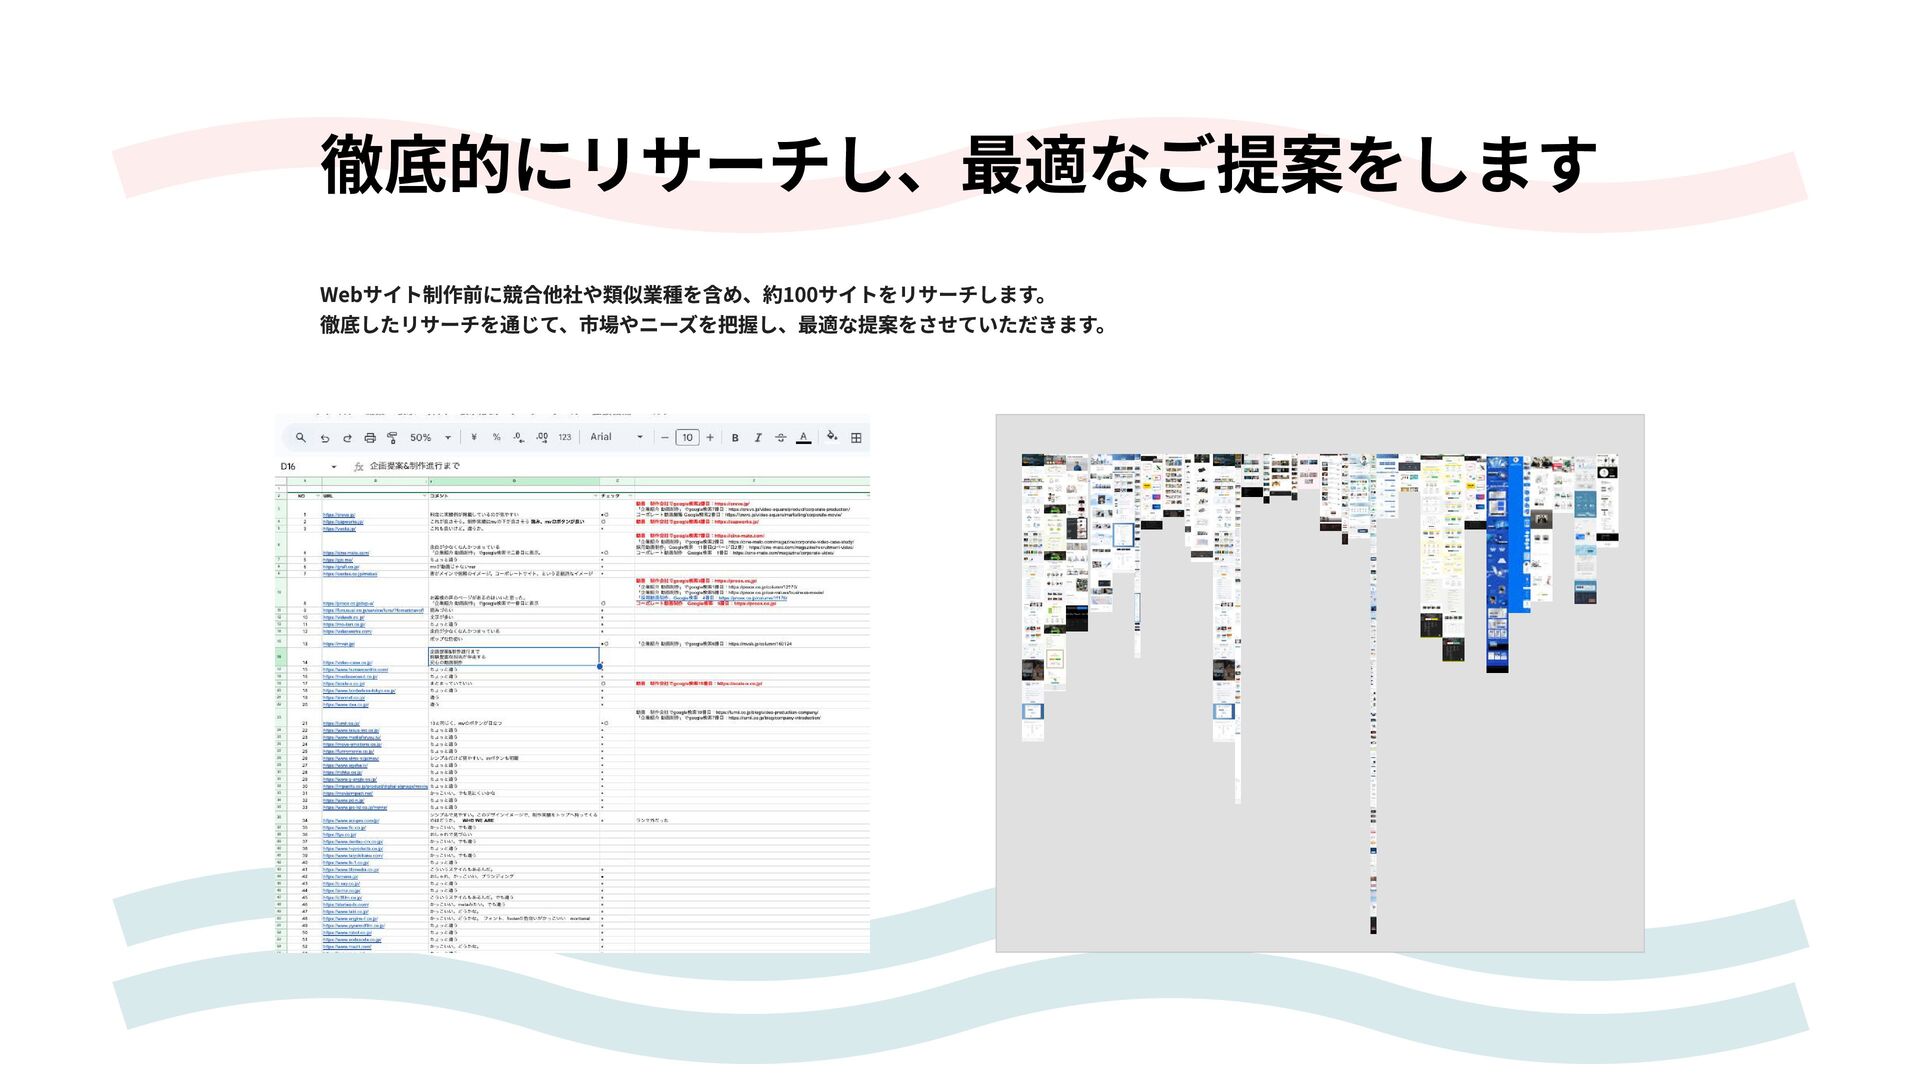The width and height of the screenshot is (1920, 1080).
Task: Toggle strikethrough formatting button
Action: [781, 438]
